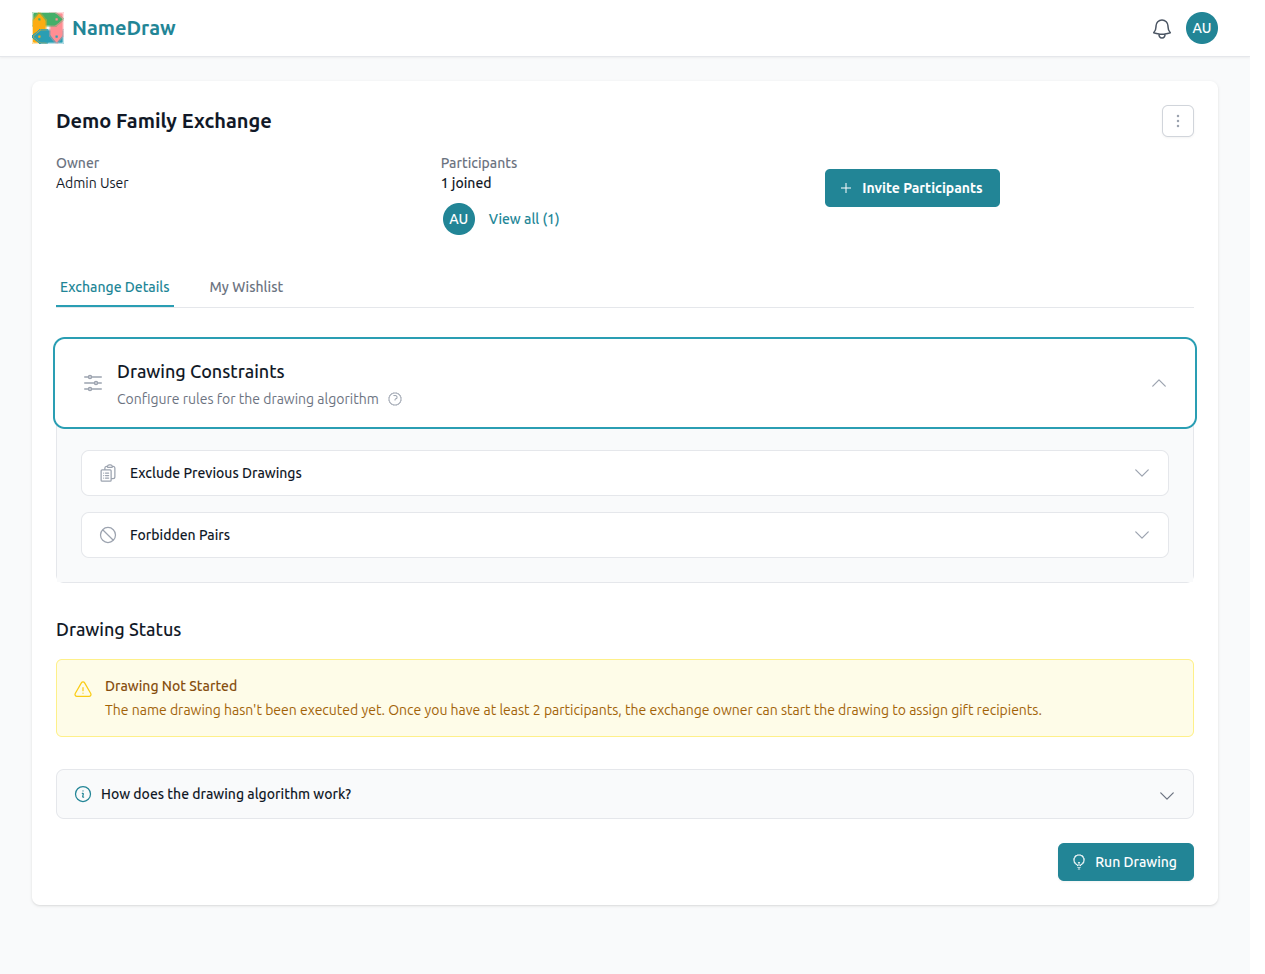Click the info icon beside algorithm question

click(81, 793)
